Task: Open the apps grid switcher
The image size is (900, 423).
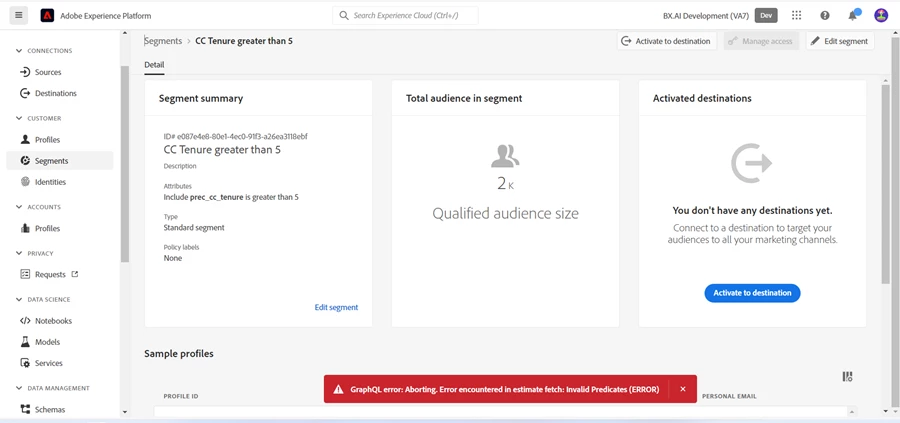Action: 796,15
